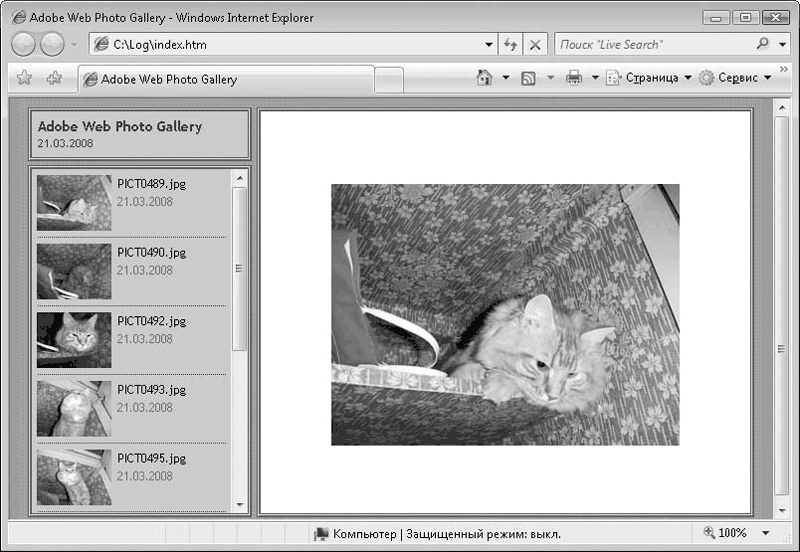
Task: Click the 100% zoom level button
Action: pos(725,533)
